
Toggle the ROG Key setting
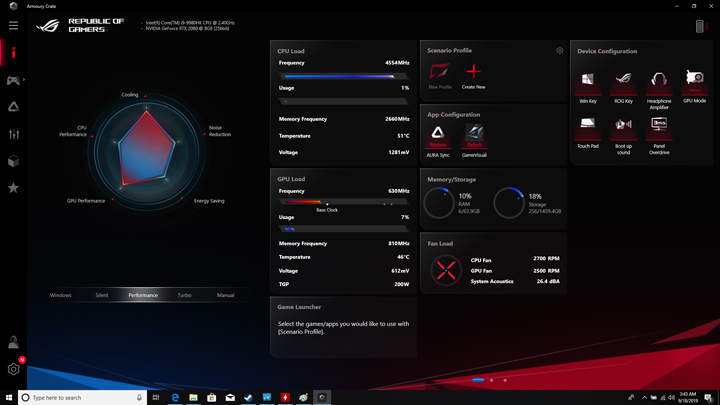[x=623, y=83]
